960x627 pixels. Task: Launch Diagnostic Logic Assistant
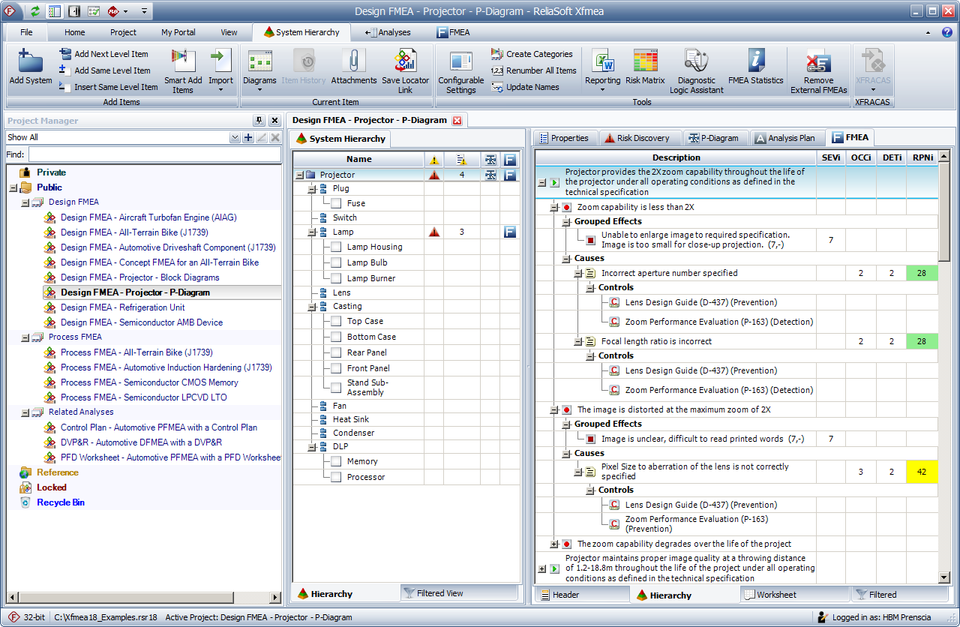(696, 72)
